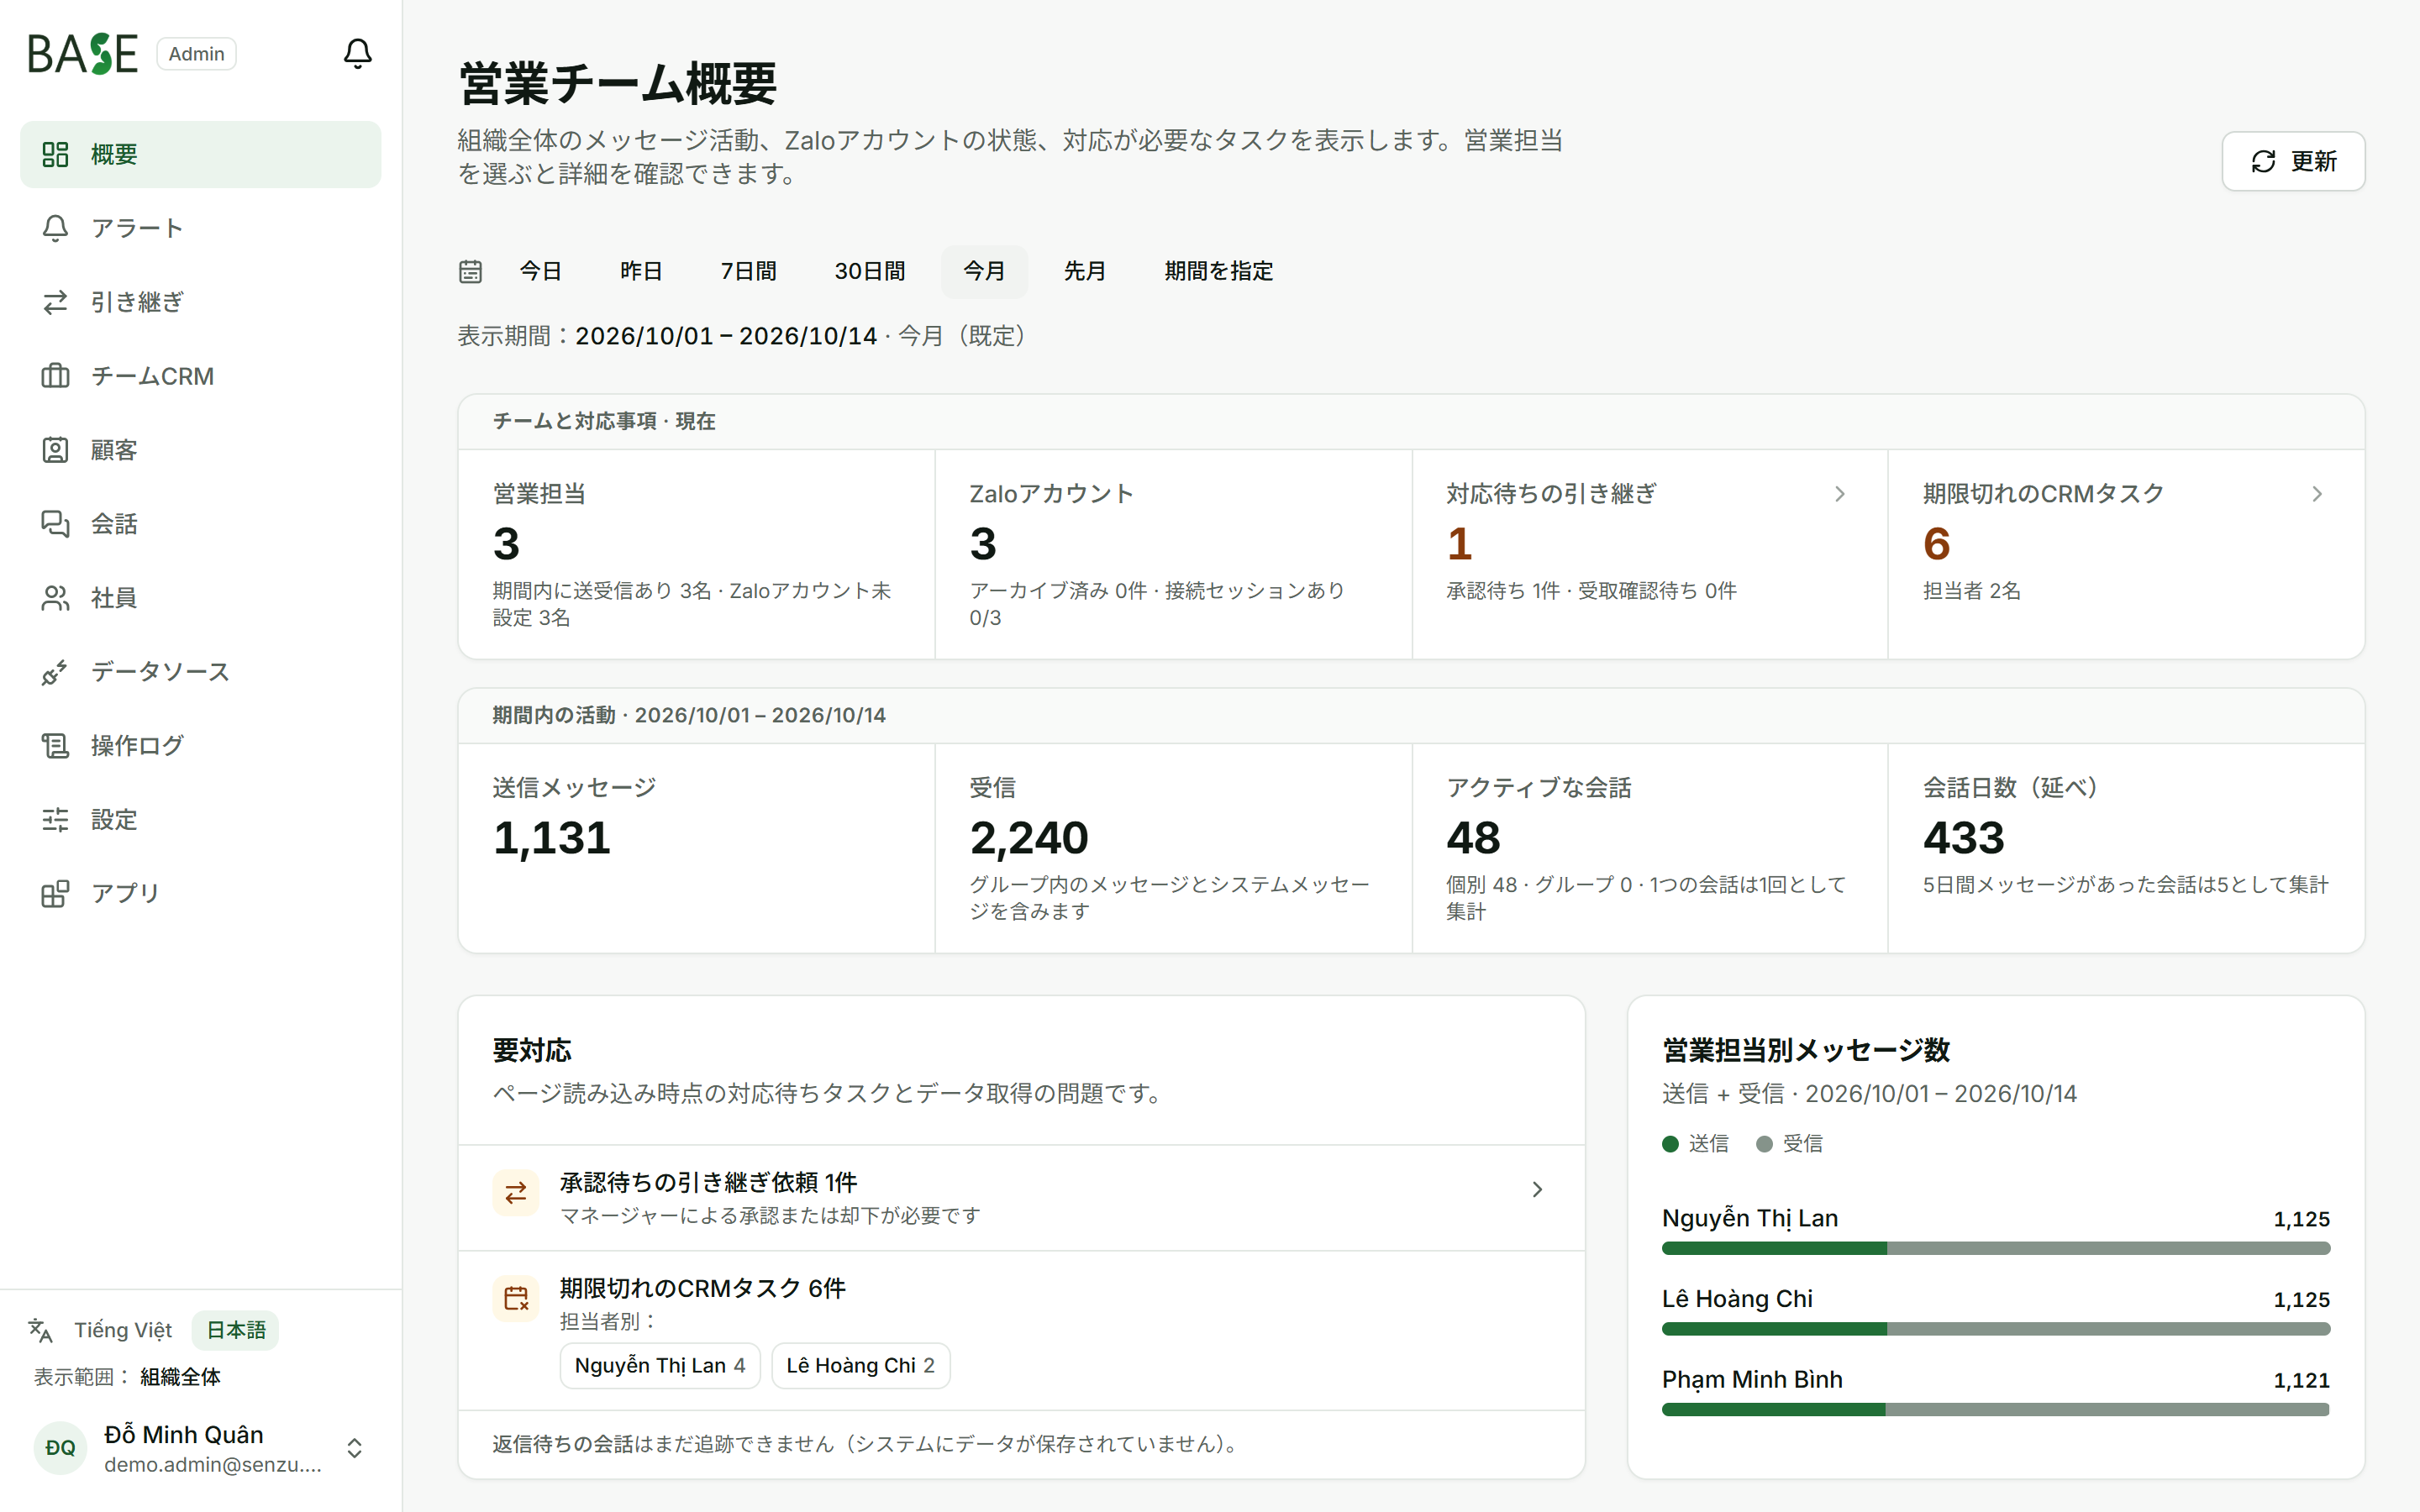
Task: Click the 受信 gray legend dot
Action: 1764,1144
